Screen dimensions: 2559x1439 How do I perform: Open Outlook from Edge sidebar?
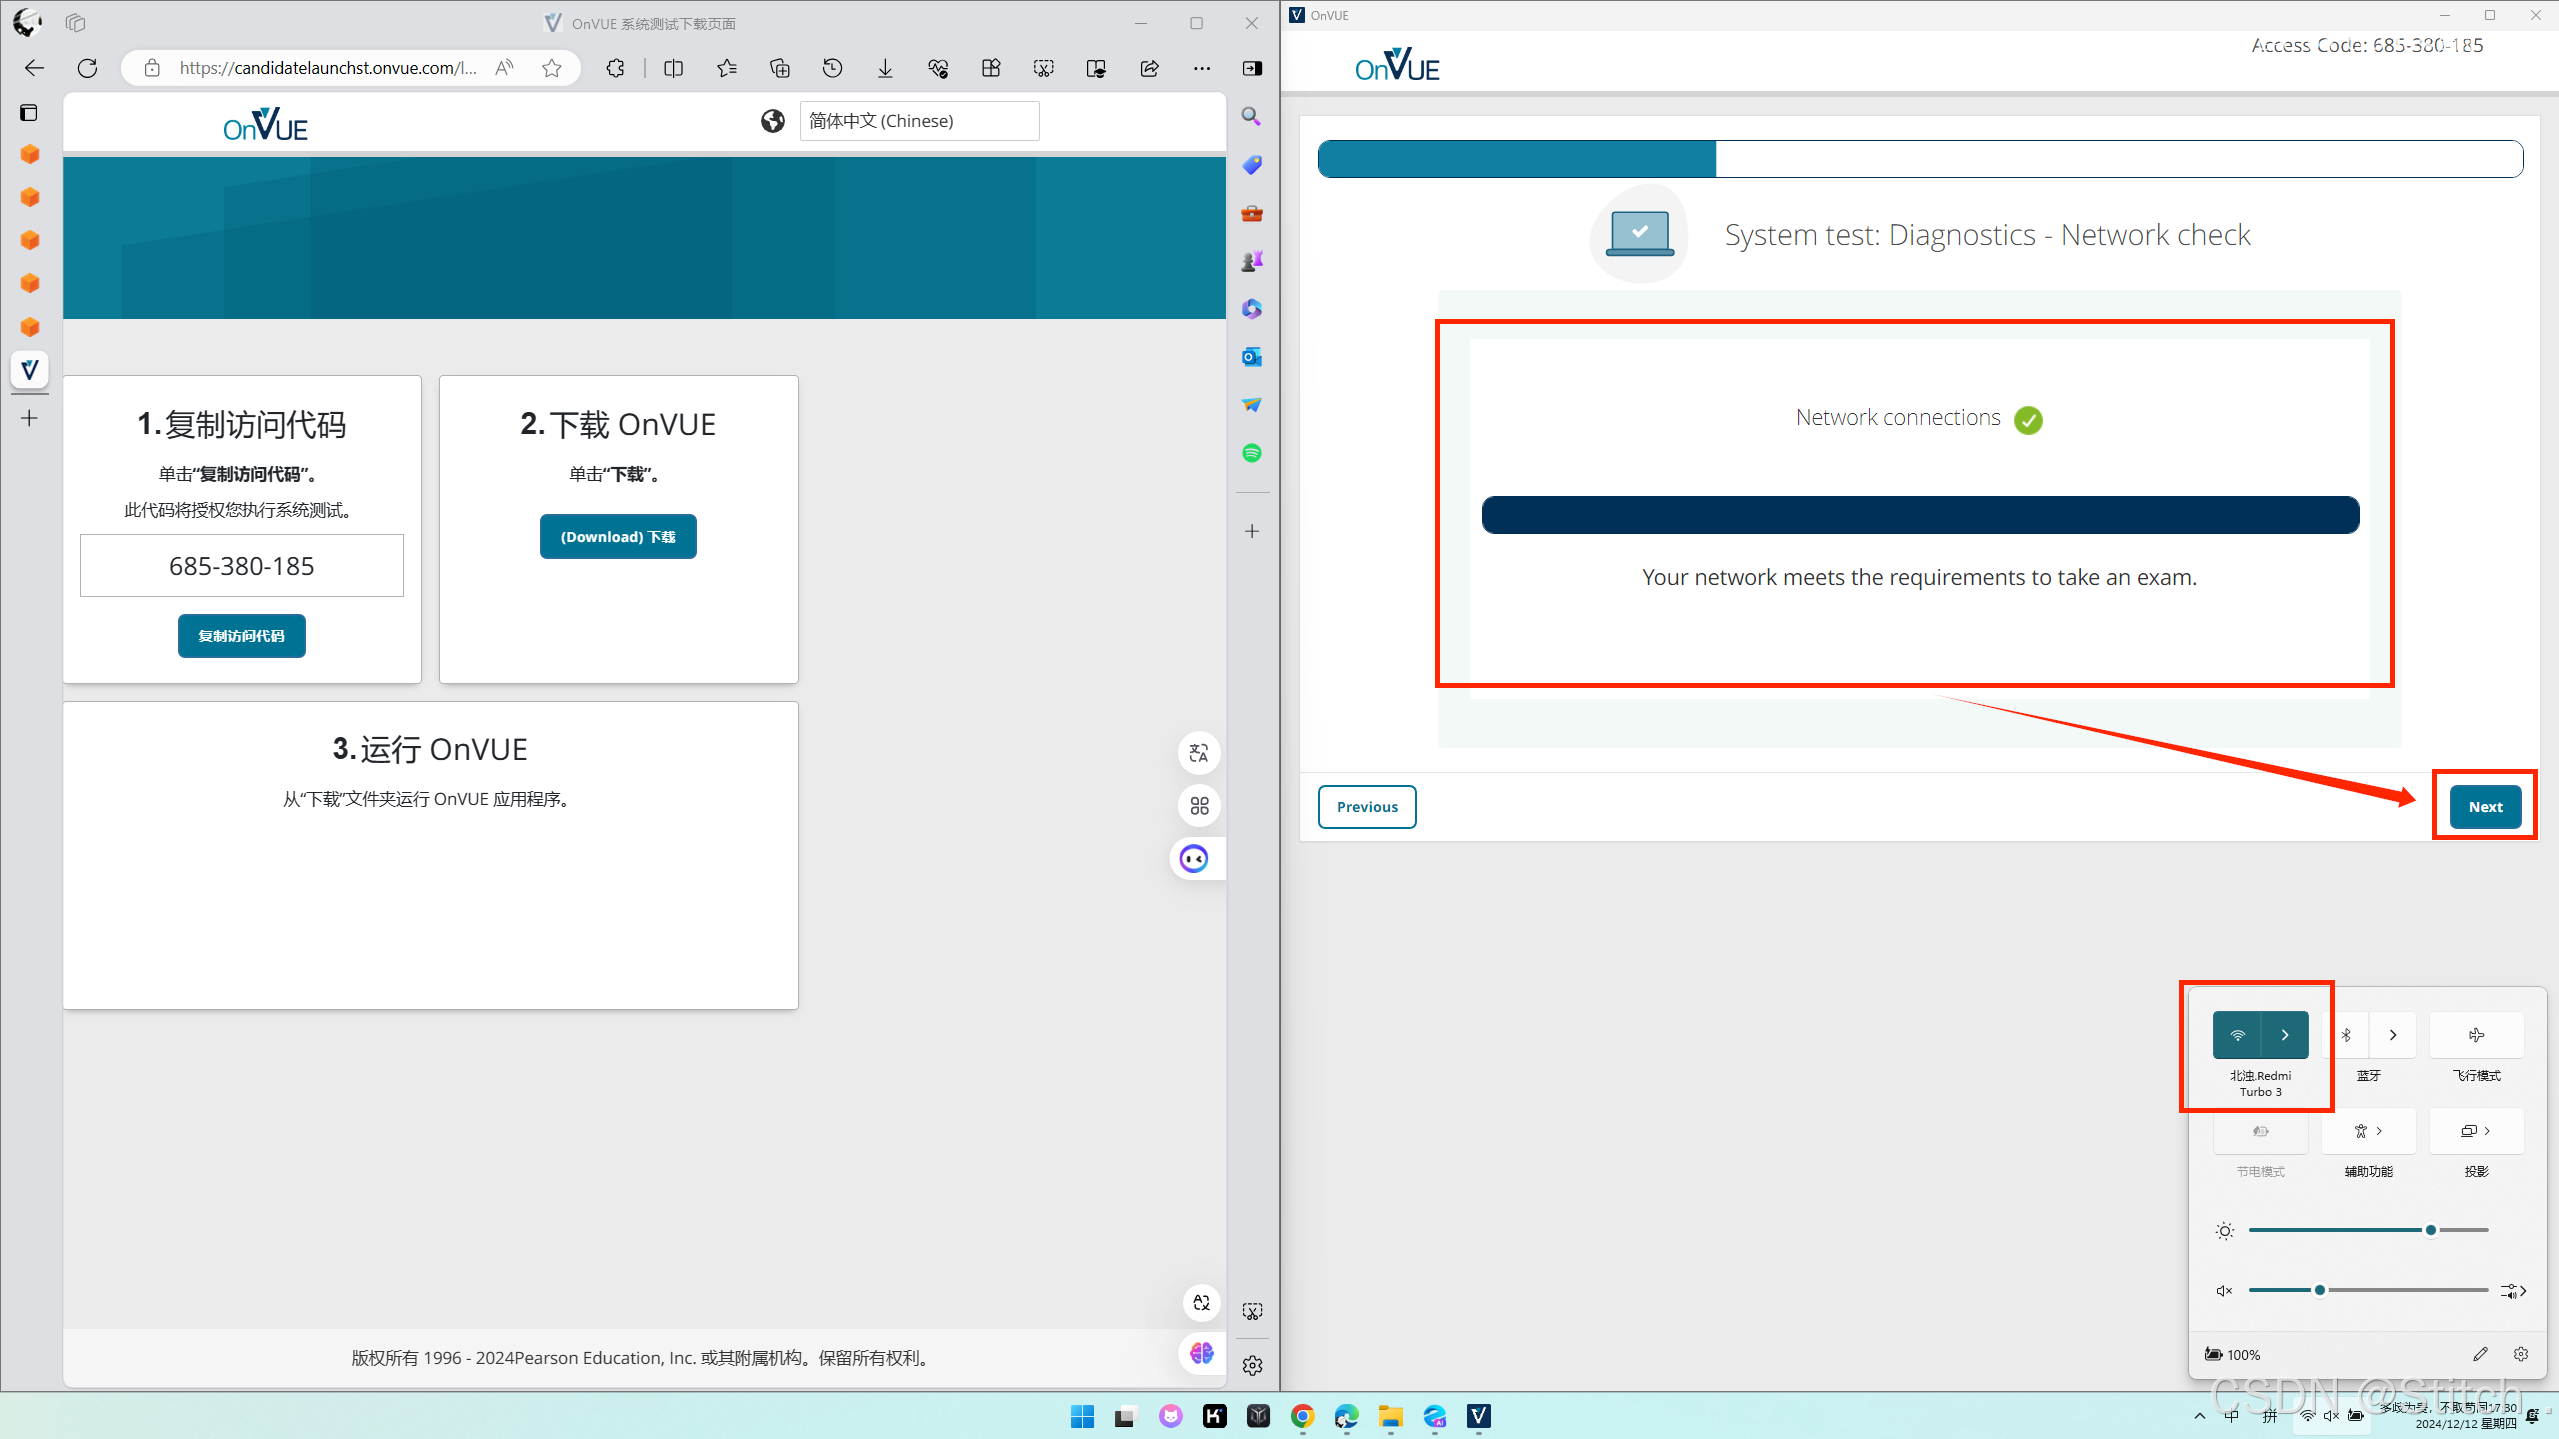(x=1252, y=357)
